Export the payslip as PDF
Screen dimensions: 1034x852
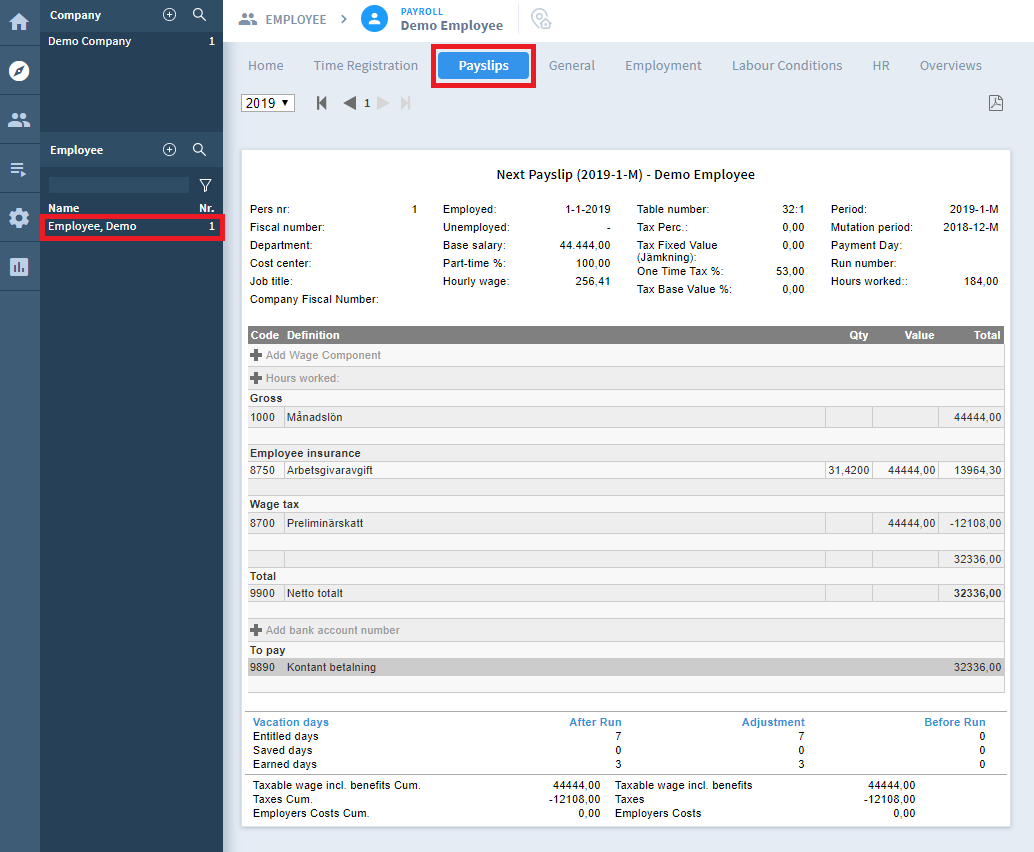pos(996,103)
